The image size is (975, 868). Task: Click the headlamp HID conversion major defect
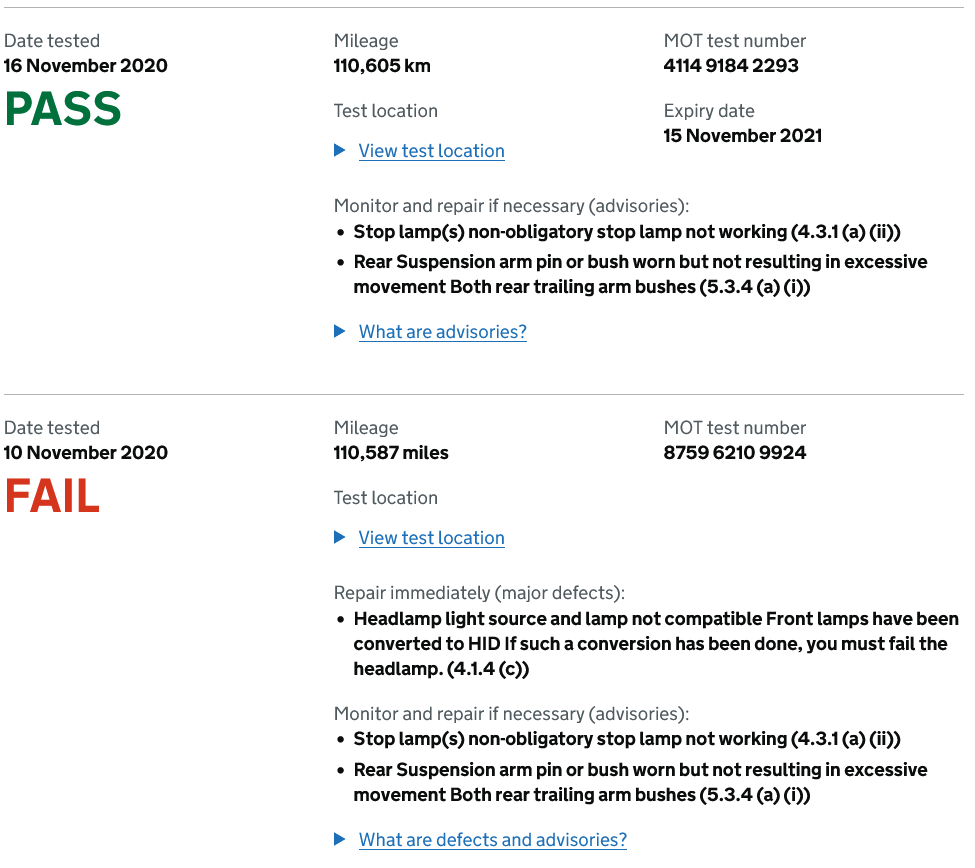pos(656,644)
